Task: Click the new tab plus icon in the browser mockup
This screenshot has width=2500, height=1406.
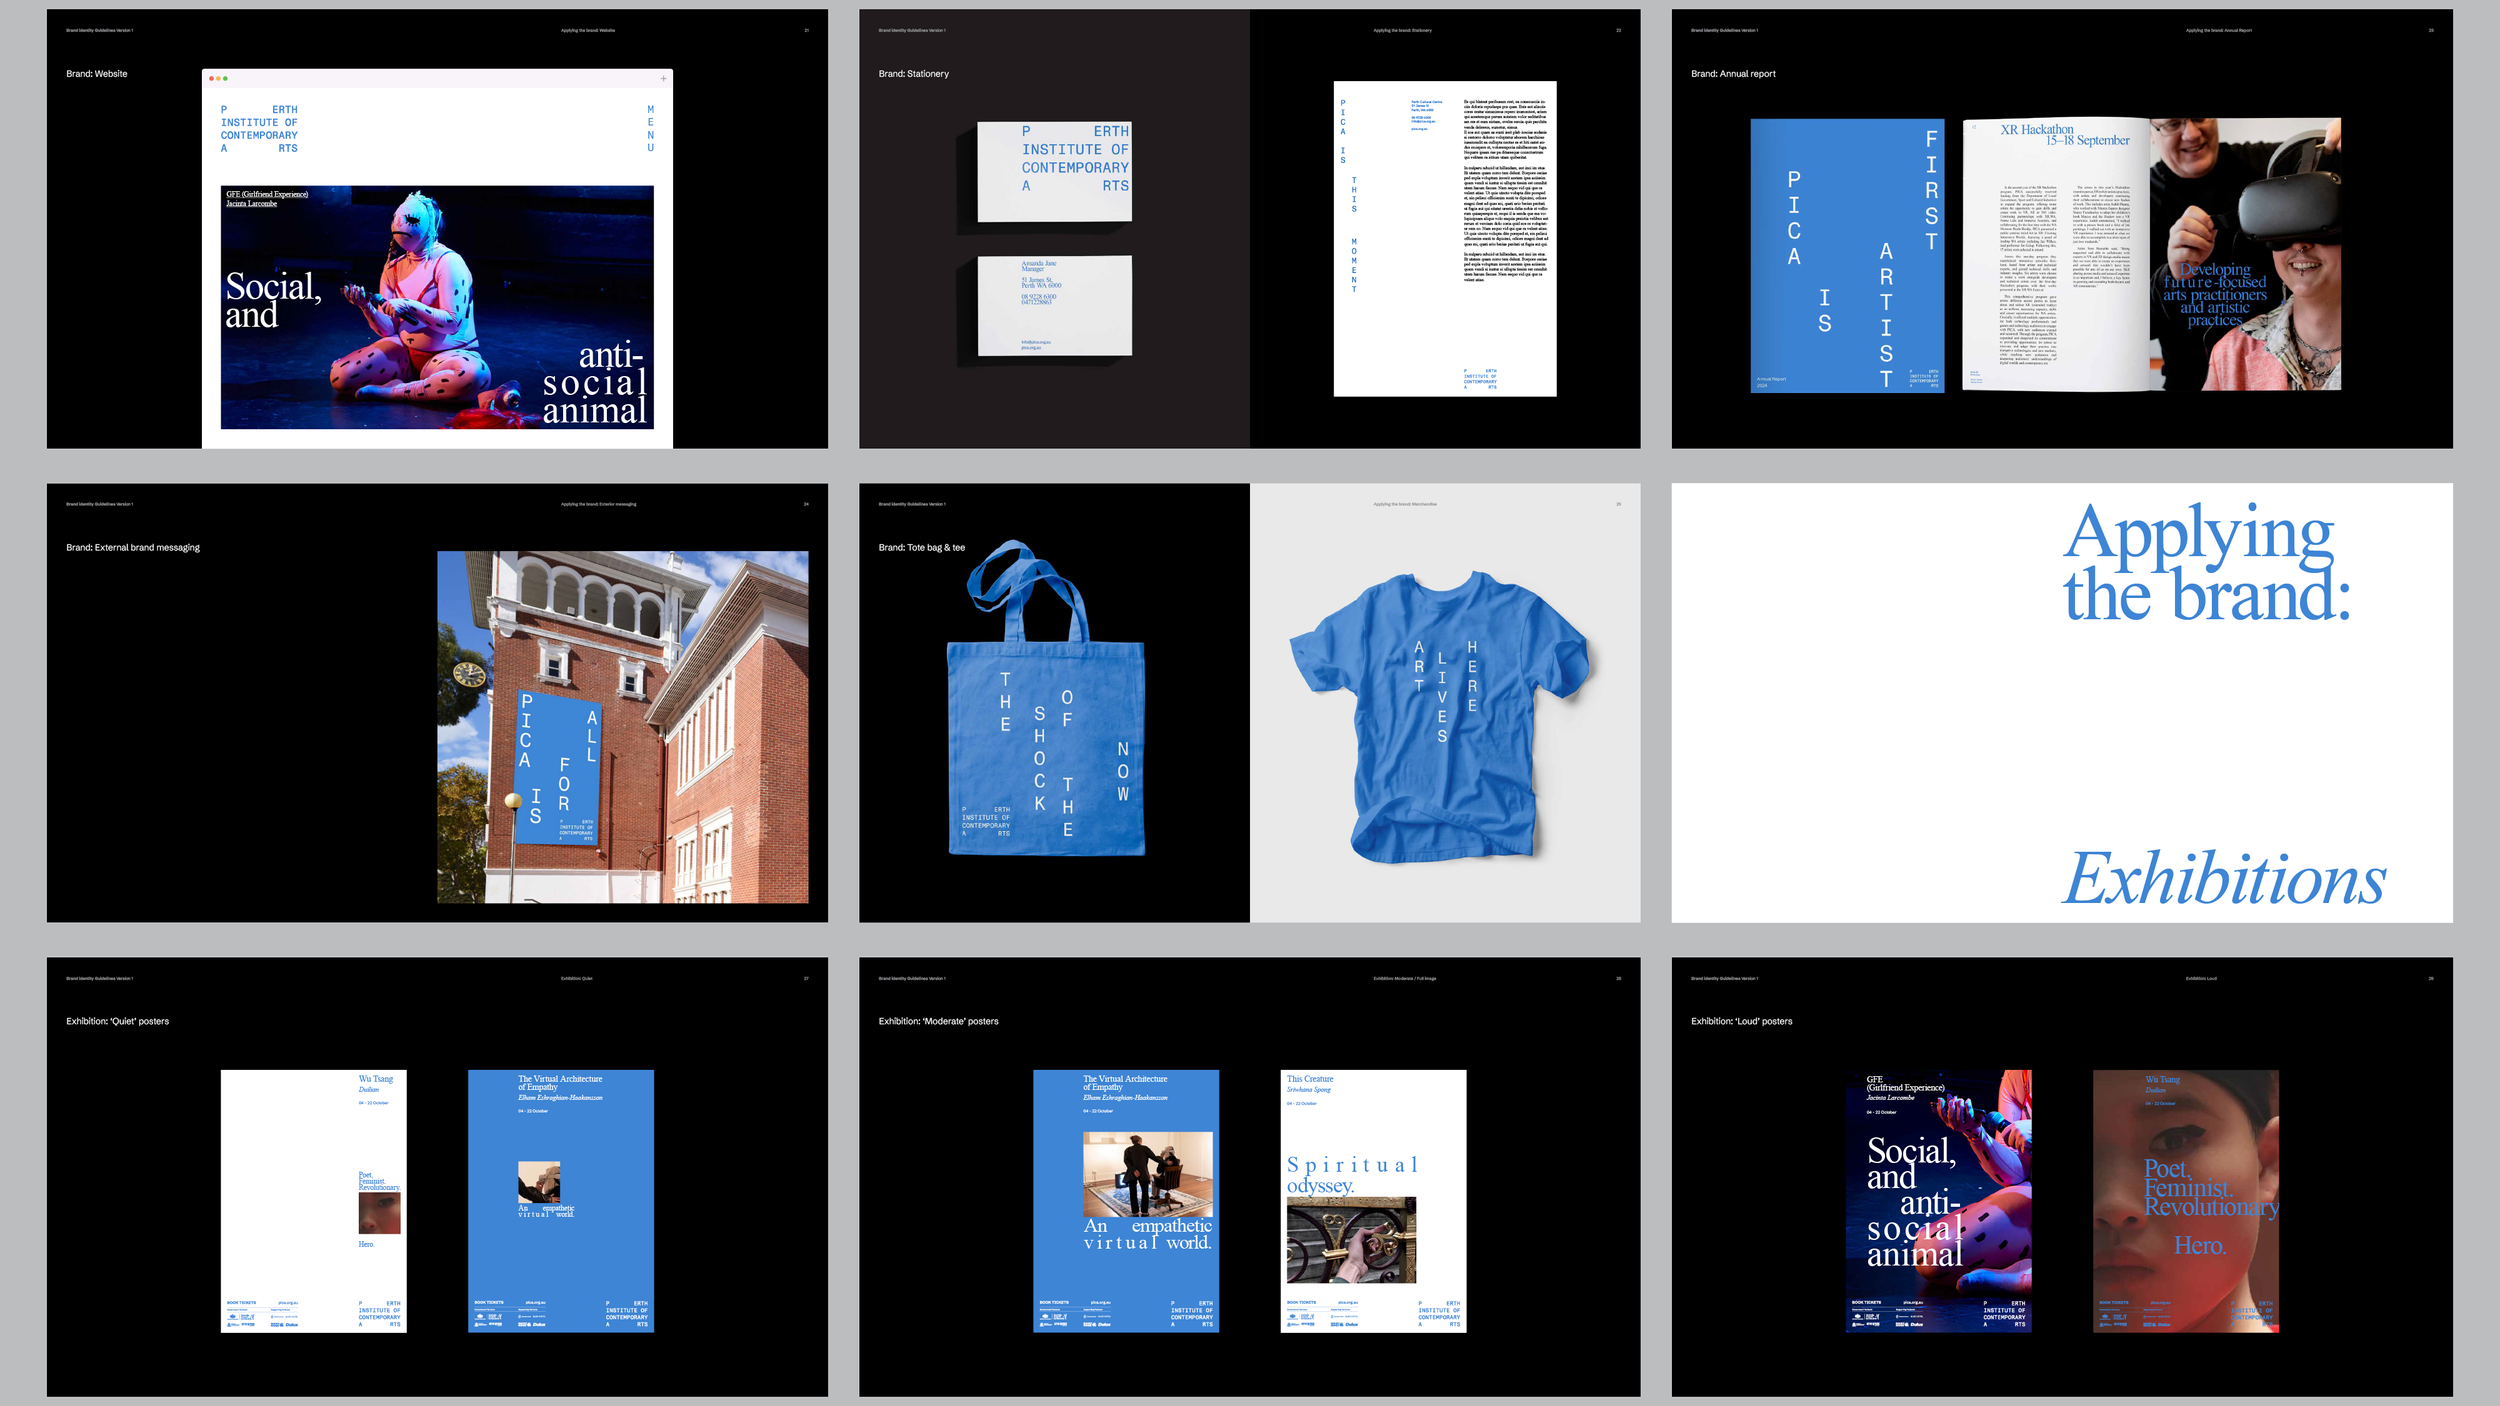Action: (x=663, y=78)
